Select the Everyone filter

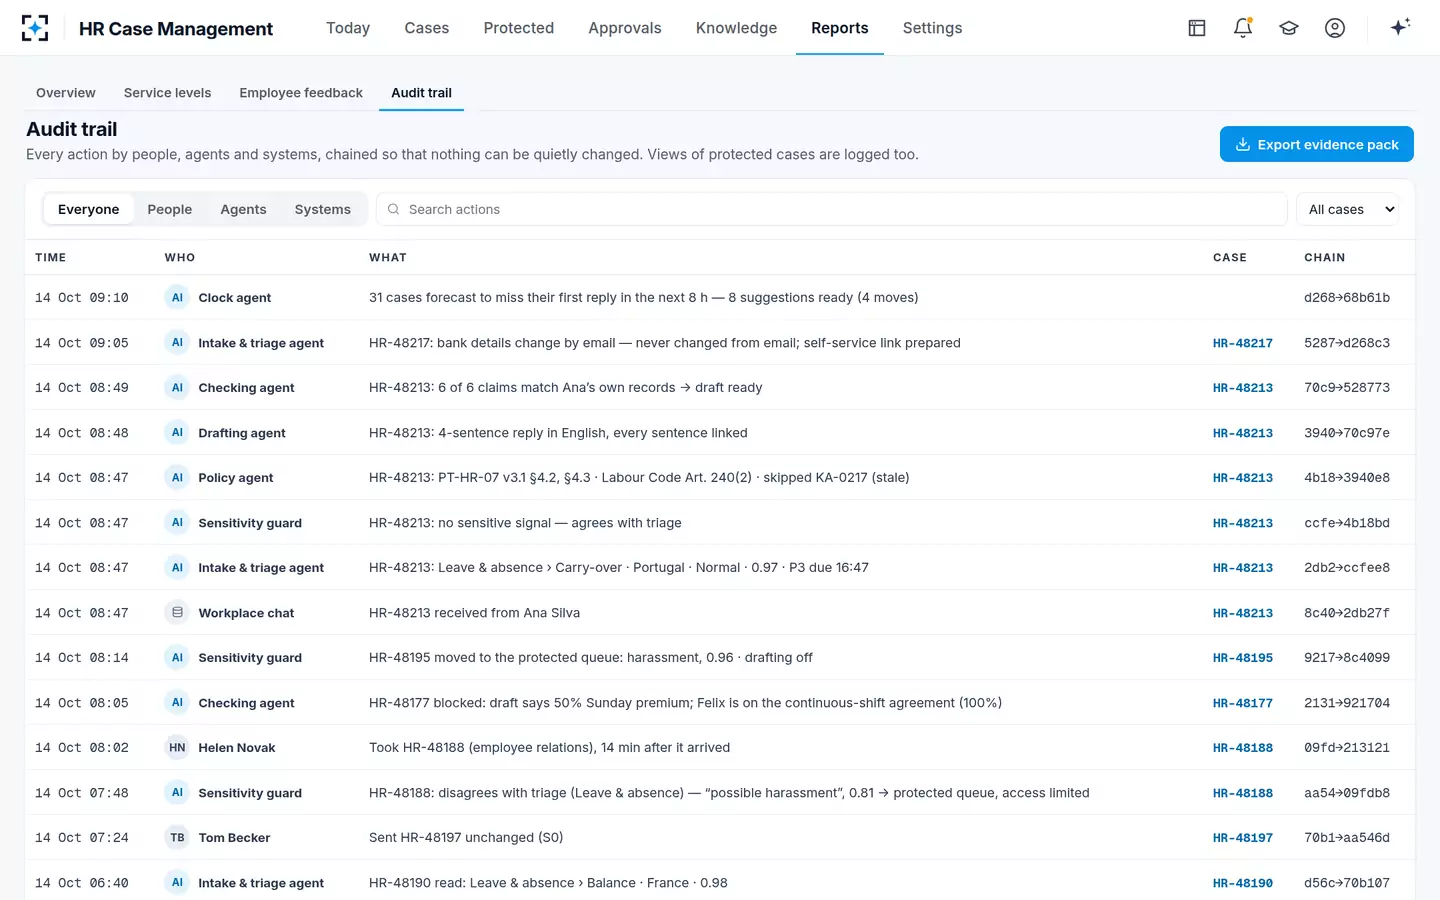[88, 209]
